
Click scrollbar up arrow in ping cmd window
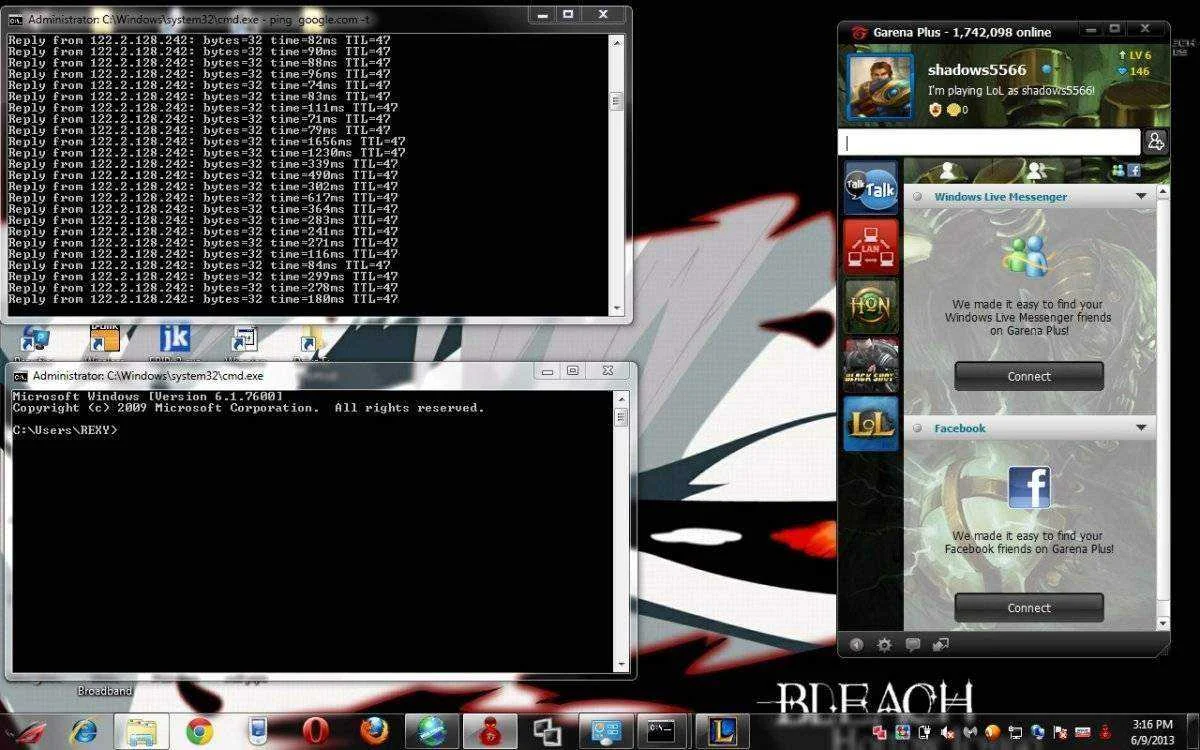pyautogui.click(x=617, y=42)
